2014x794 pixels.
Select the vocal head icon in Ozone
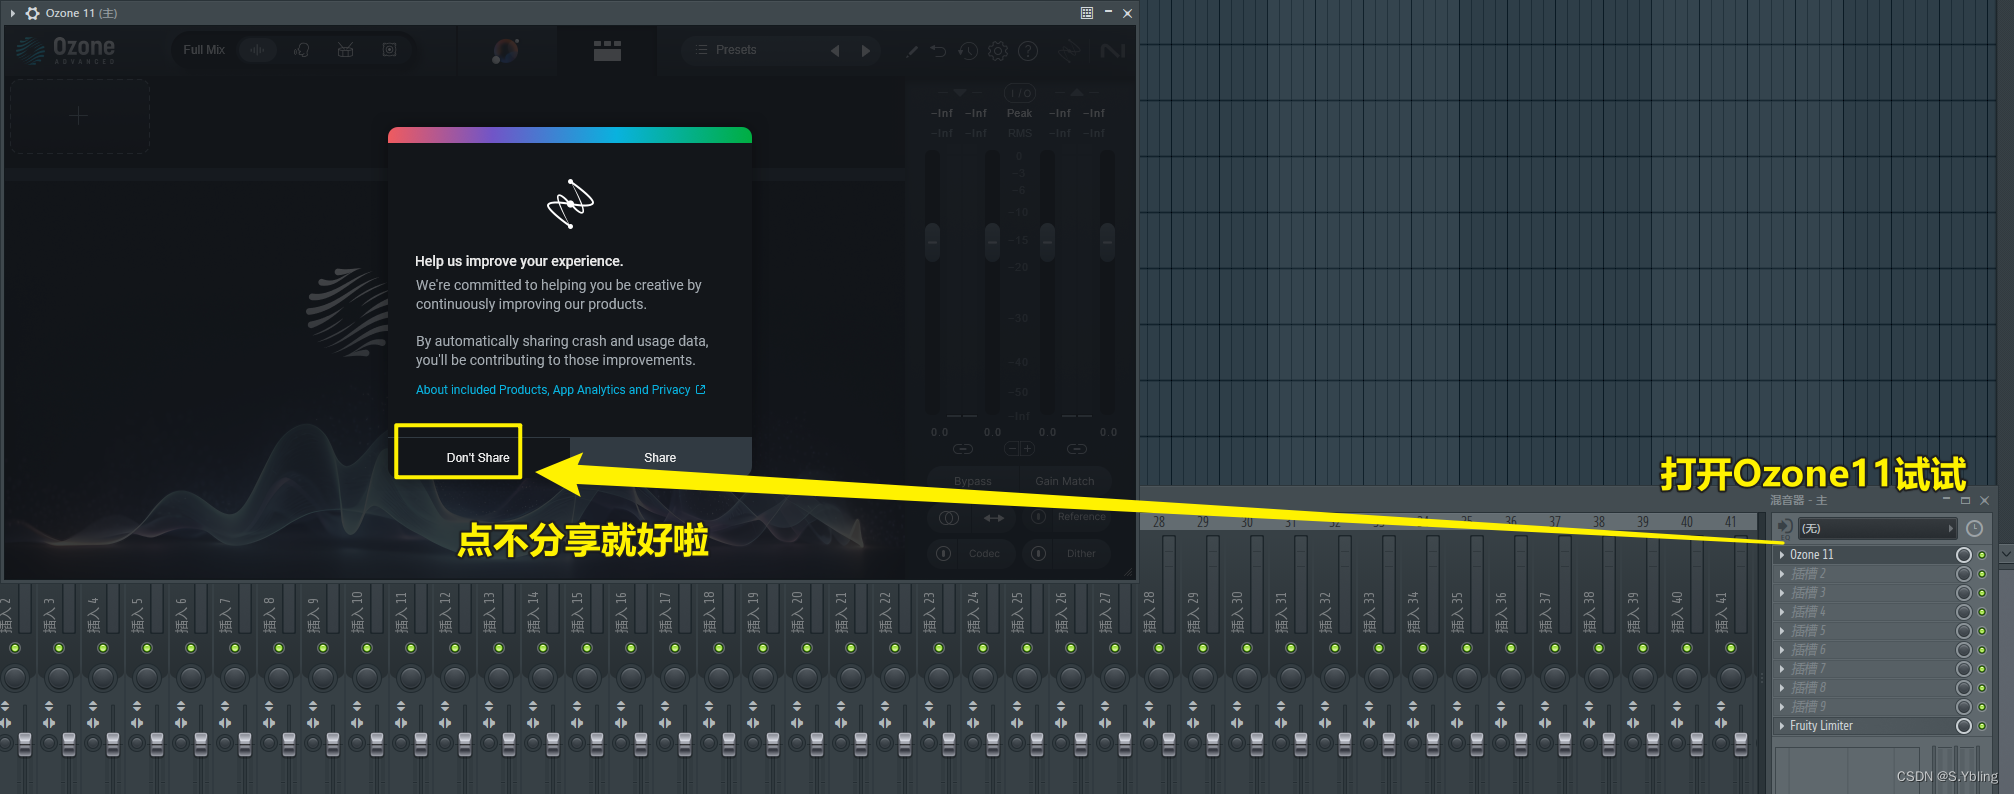pos(302,50)
